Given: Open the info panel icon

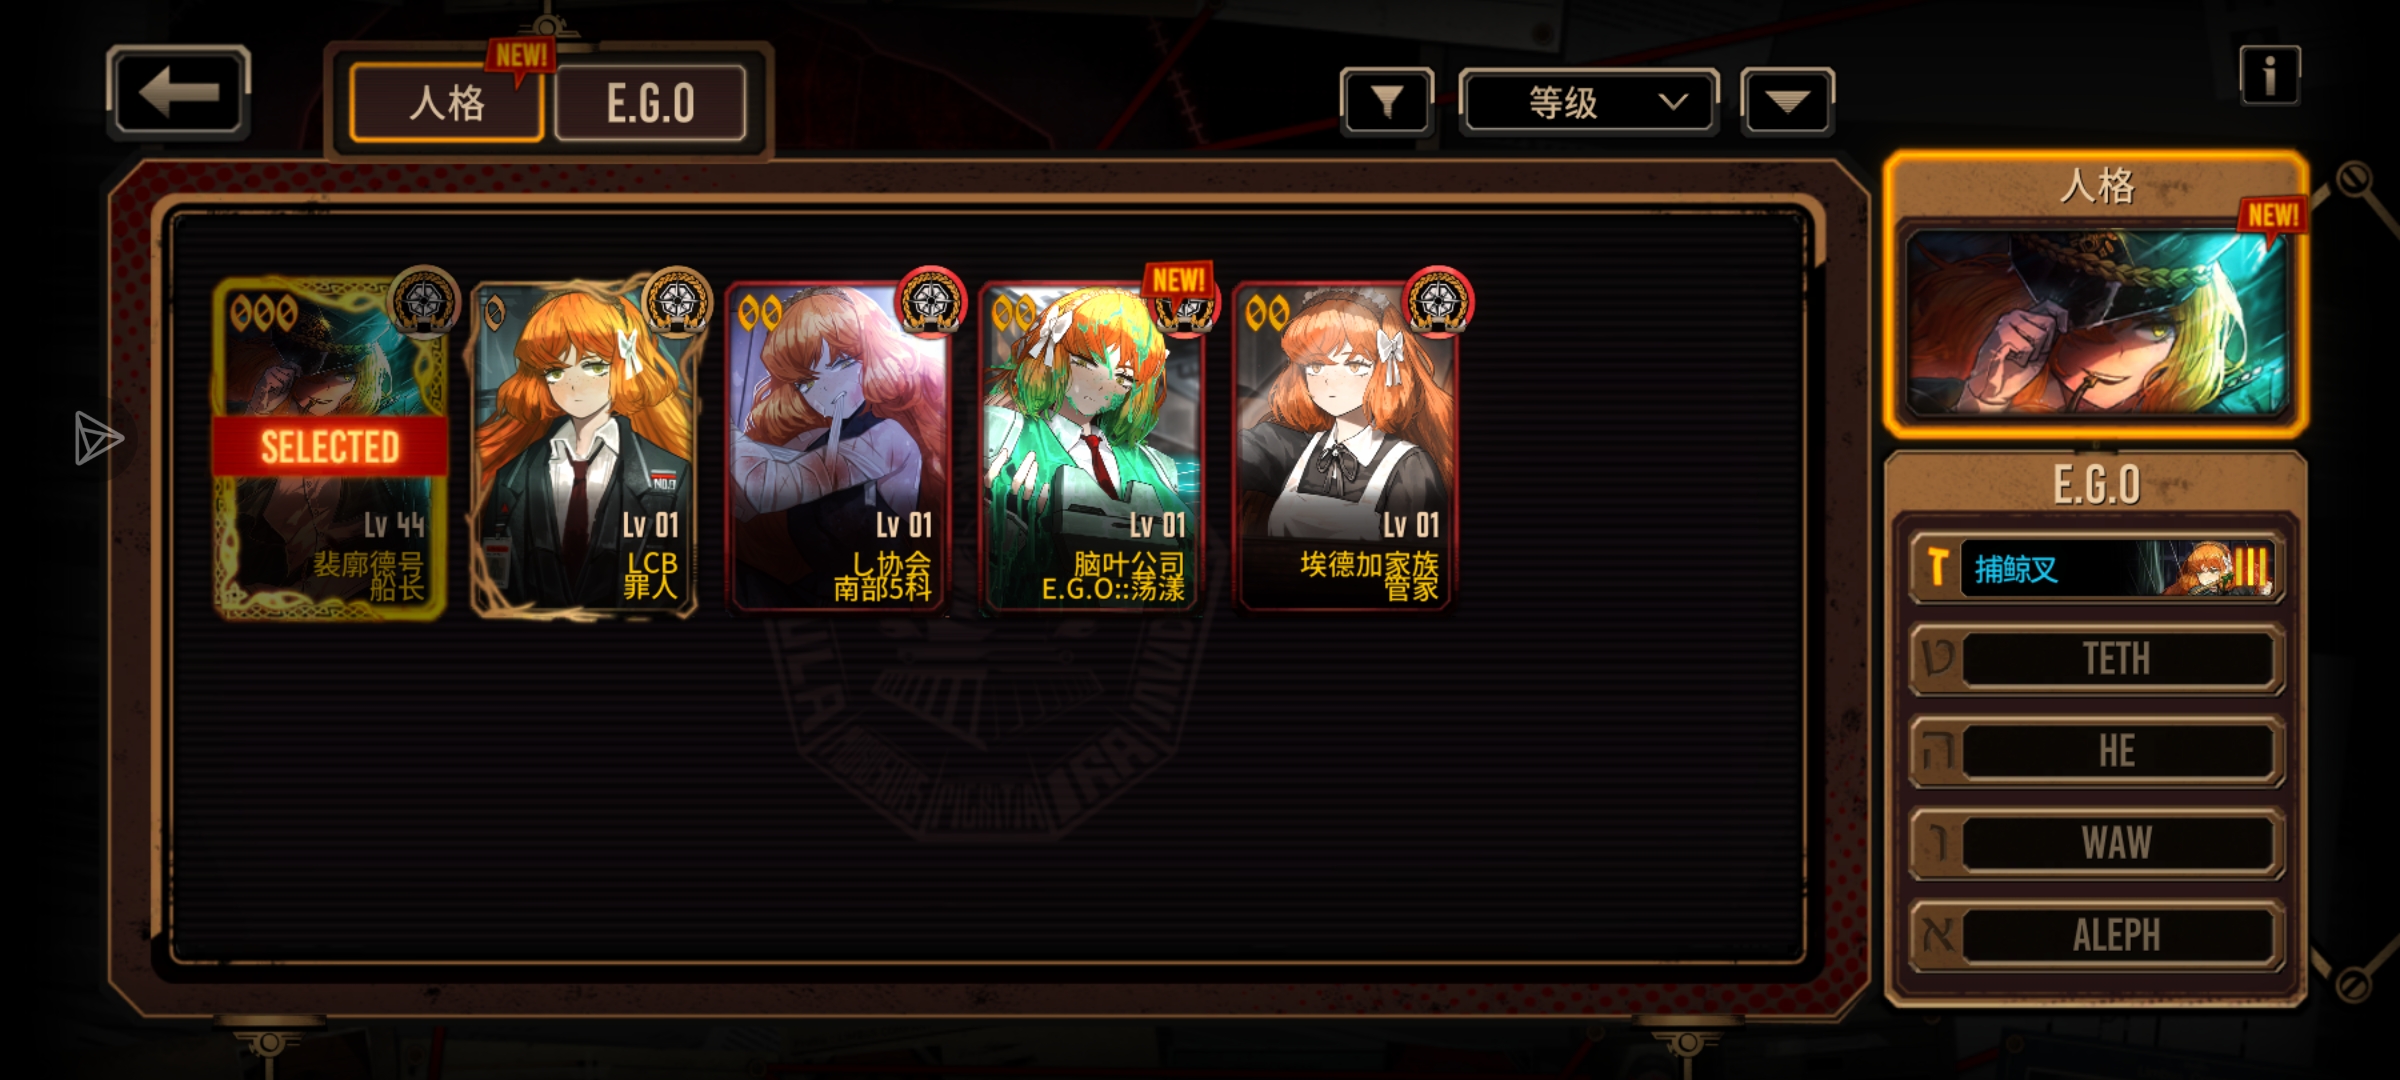Looking at the screenshot, I should tap(2269, 75).
